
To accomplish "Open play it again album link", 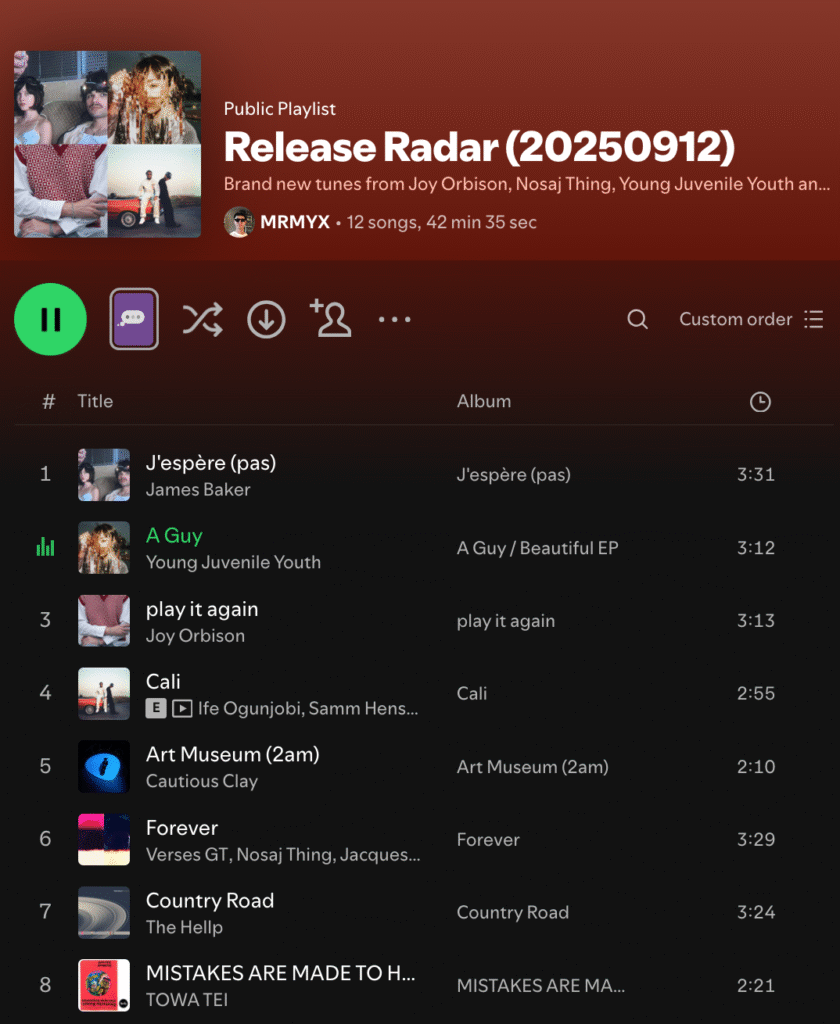I will pyautogui.click(x=506, y=621).
